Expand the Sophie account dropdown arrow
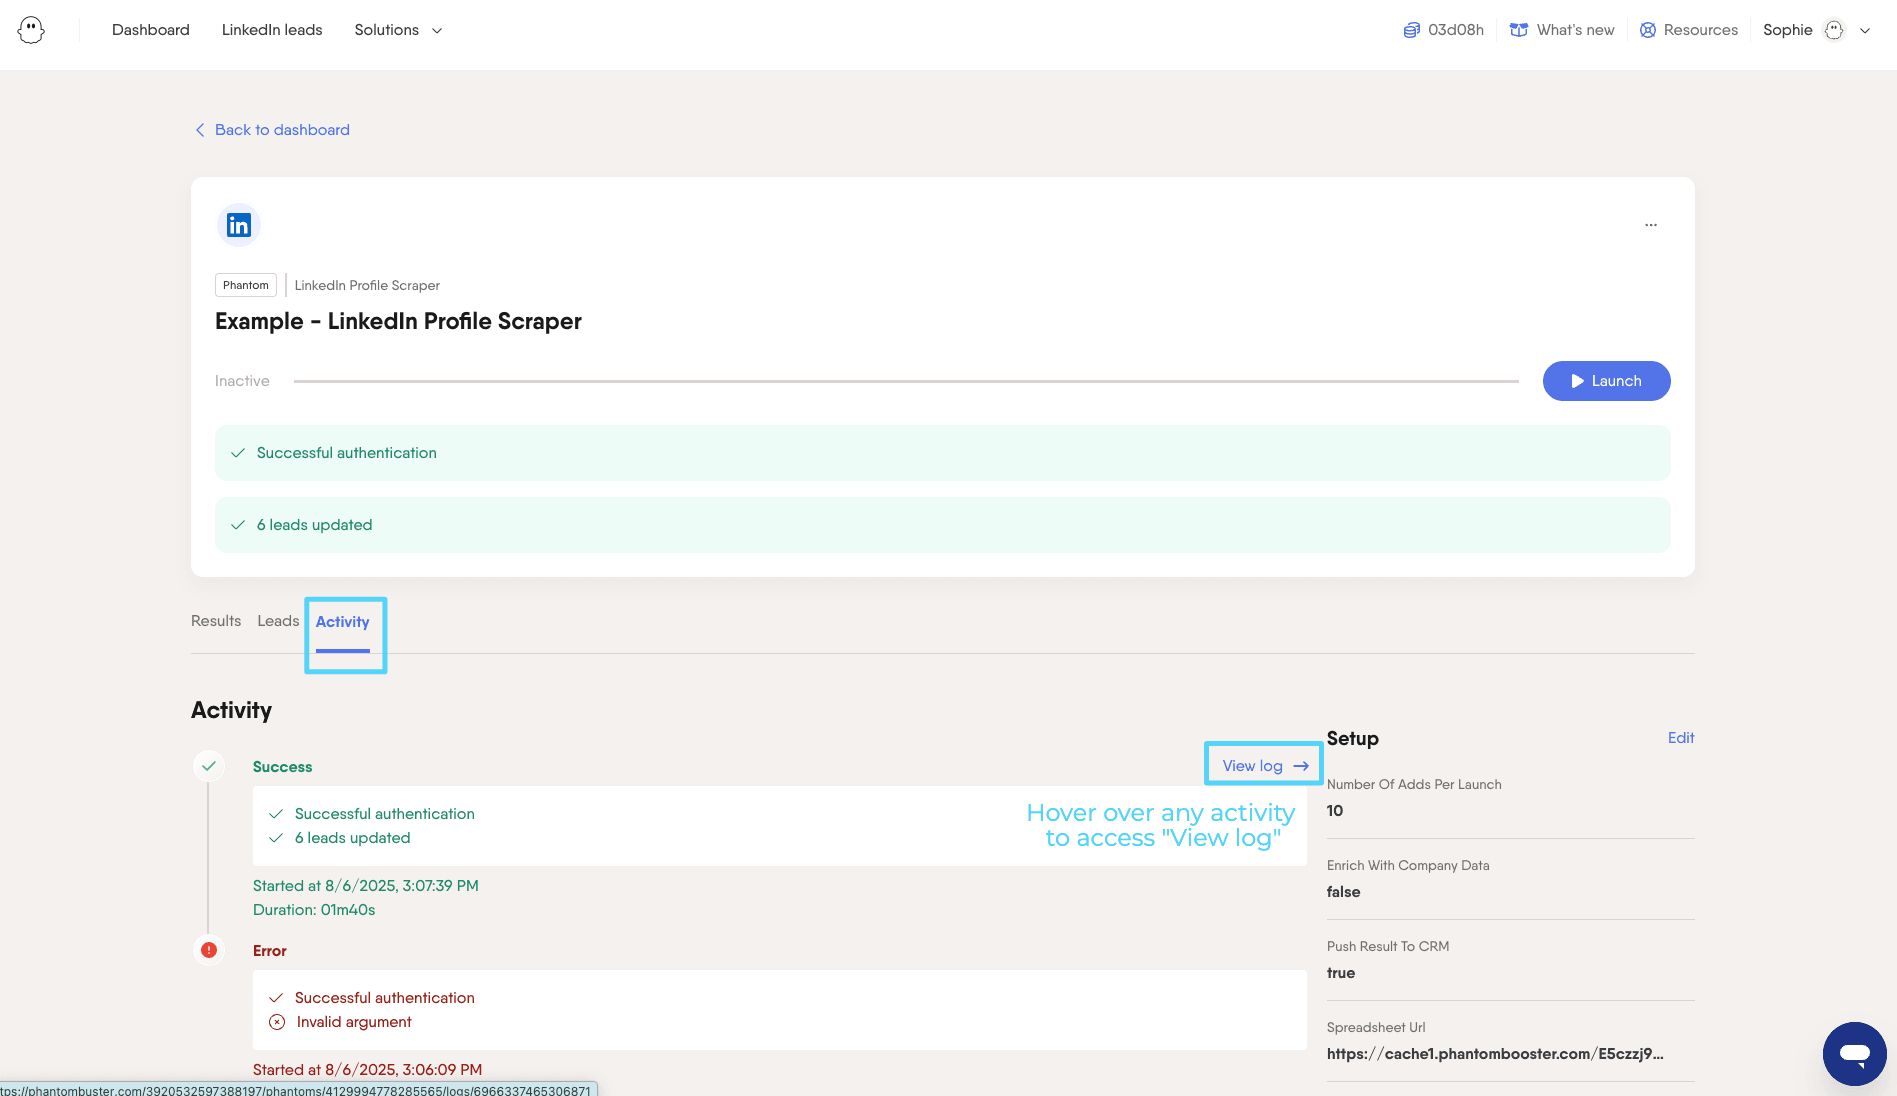Viewport: 1897px width, 1096px height. (1865, 31)
